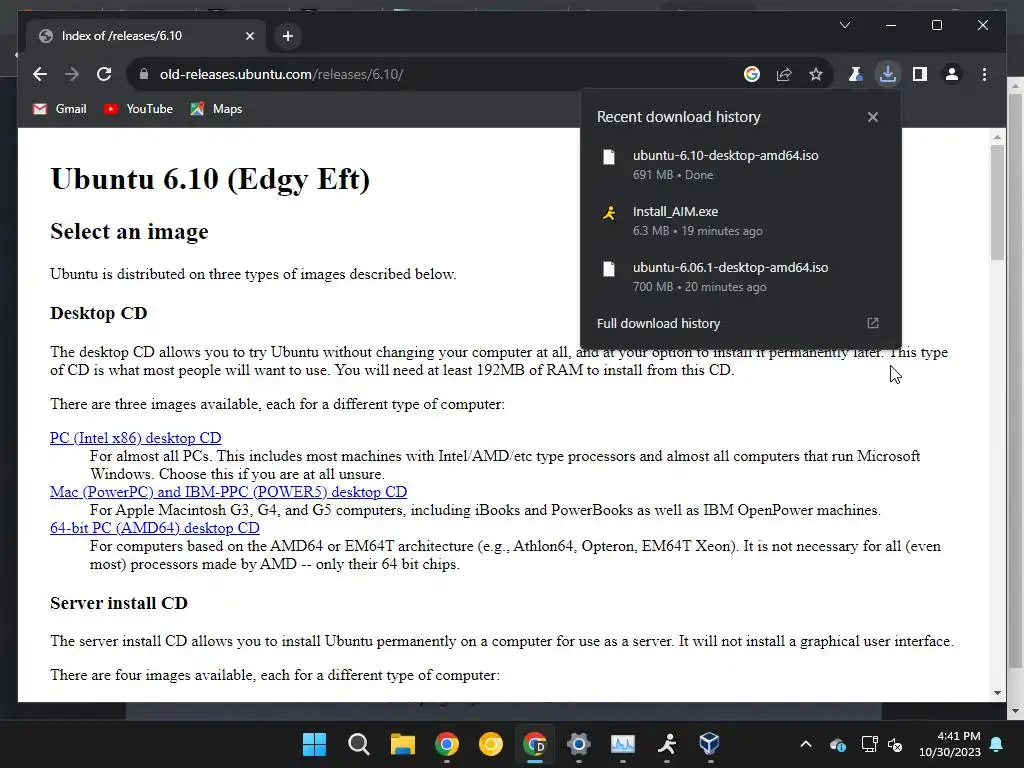The width and height of the screenshot is (1024, 768).
Task: Open the network display tray icon
Action: 869,744
